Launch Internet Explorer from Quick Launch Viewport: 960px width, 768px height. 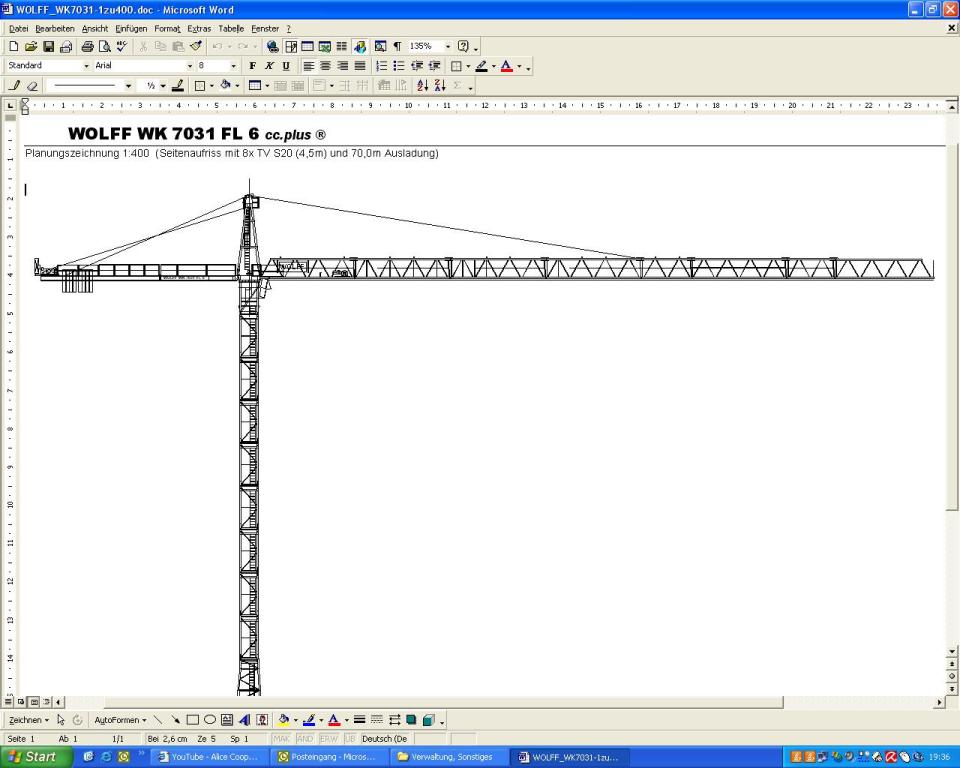[106, 757]
